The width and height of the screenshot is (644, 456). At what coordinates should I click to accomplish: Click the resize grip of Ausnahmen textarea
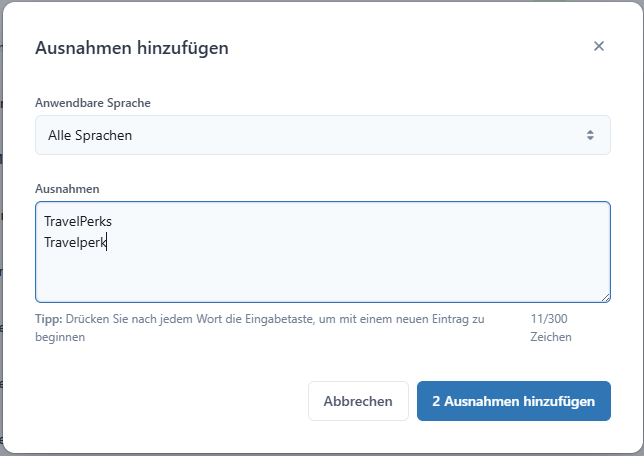(606, 298)
